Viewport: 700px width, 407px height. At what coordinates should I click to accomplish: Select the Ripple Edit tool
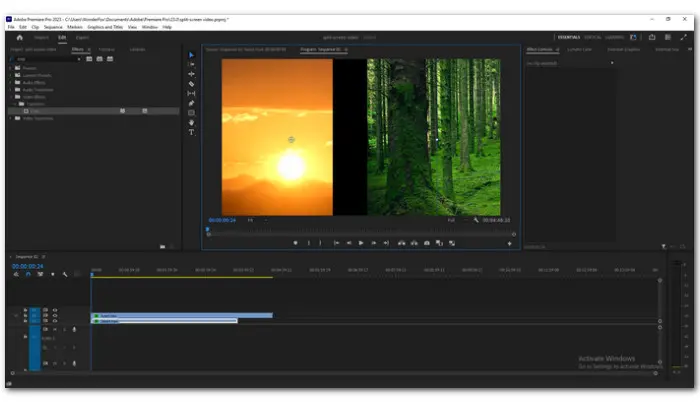[x=192, y=74]
